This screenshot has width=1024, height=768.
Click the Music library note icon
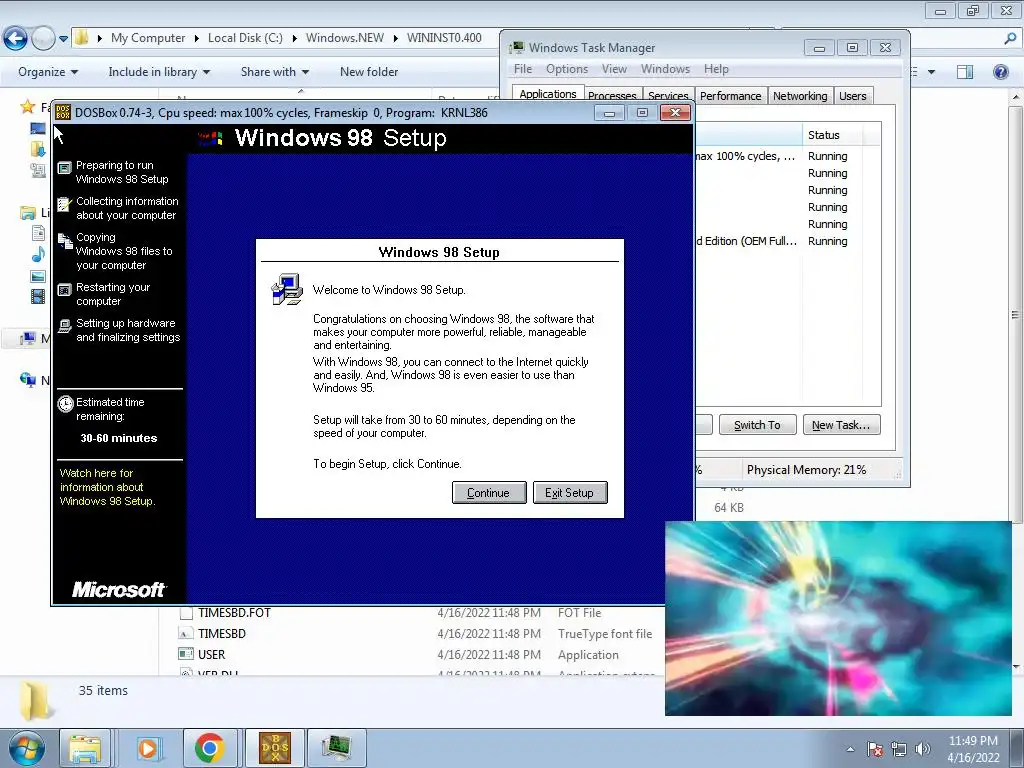(x=39, y=254)
